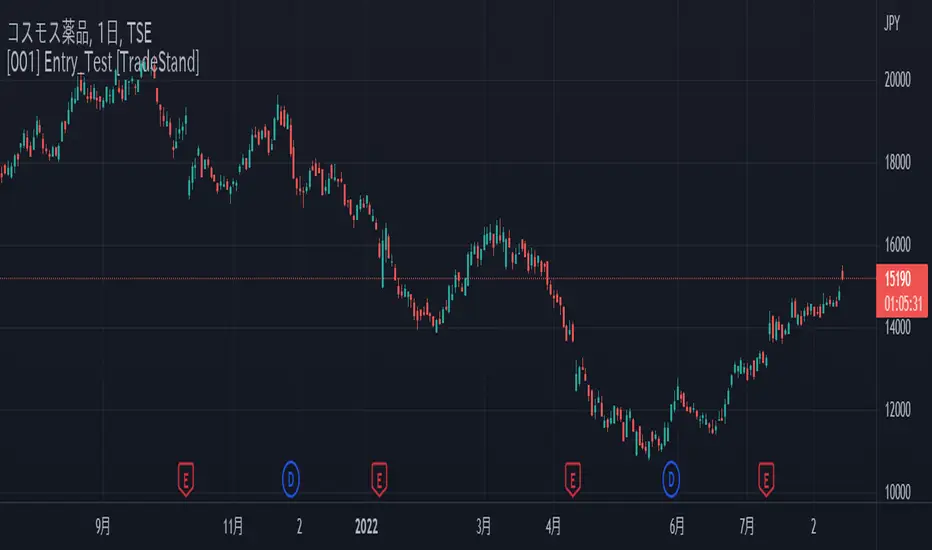Click the 18000 price axis label
Image resolution: width=932 pixels, height=550 pixels.
[x=897, y=162]
